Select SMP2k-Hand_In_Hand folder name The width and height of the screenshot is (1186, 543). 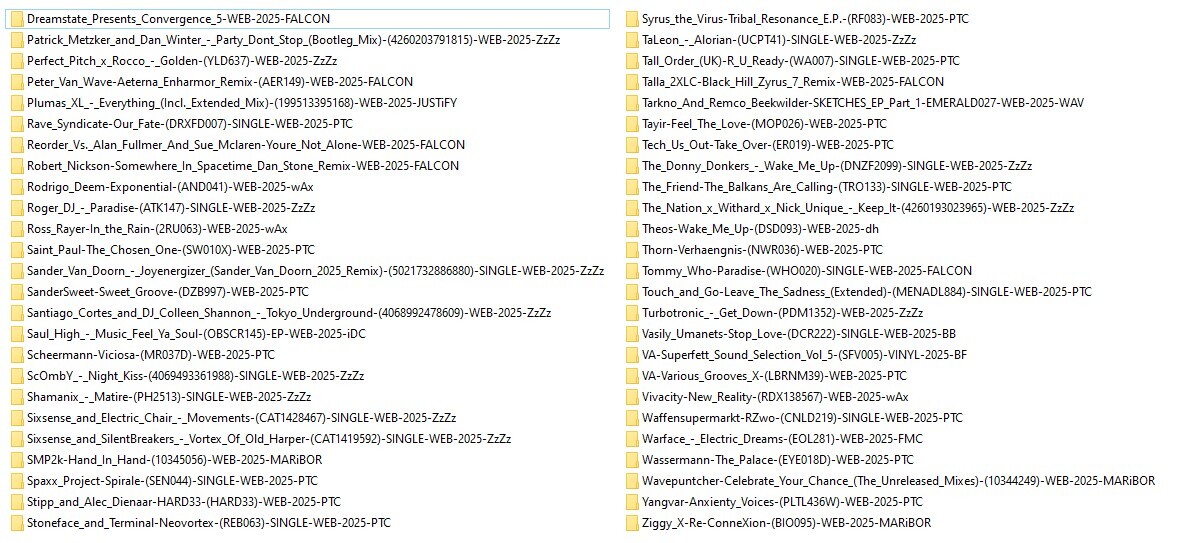click(174, 460)
